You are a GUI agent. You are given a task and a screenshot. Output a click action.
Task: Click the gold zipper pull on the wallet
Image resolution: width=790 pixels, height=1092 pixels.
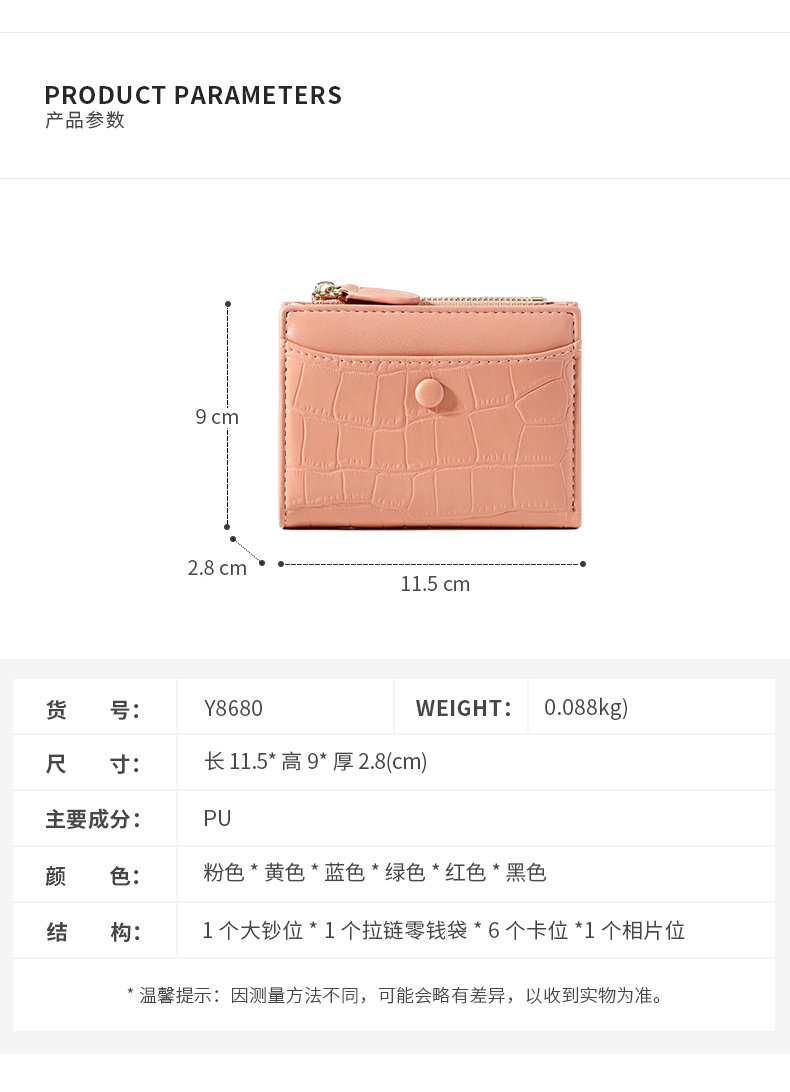[327, 291]
